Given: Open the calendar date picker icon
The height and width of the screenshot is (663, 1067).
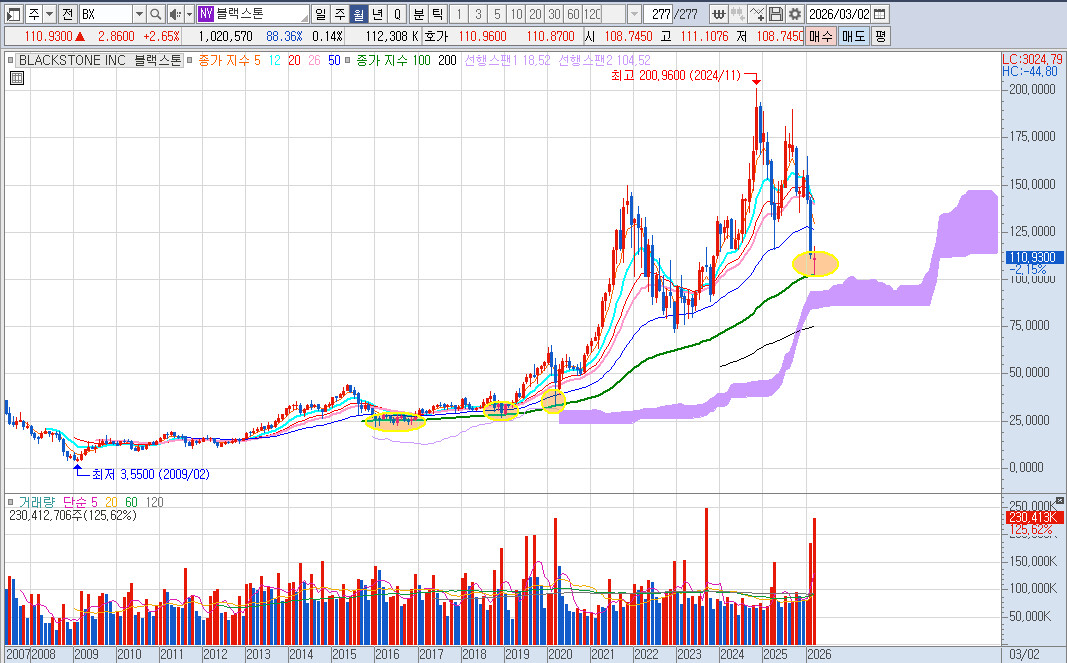Looking at the screenshot, I should click(879, 14).
